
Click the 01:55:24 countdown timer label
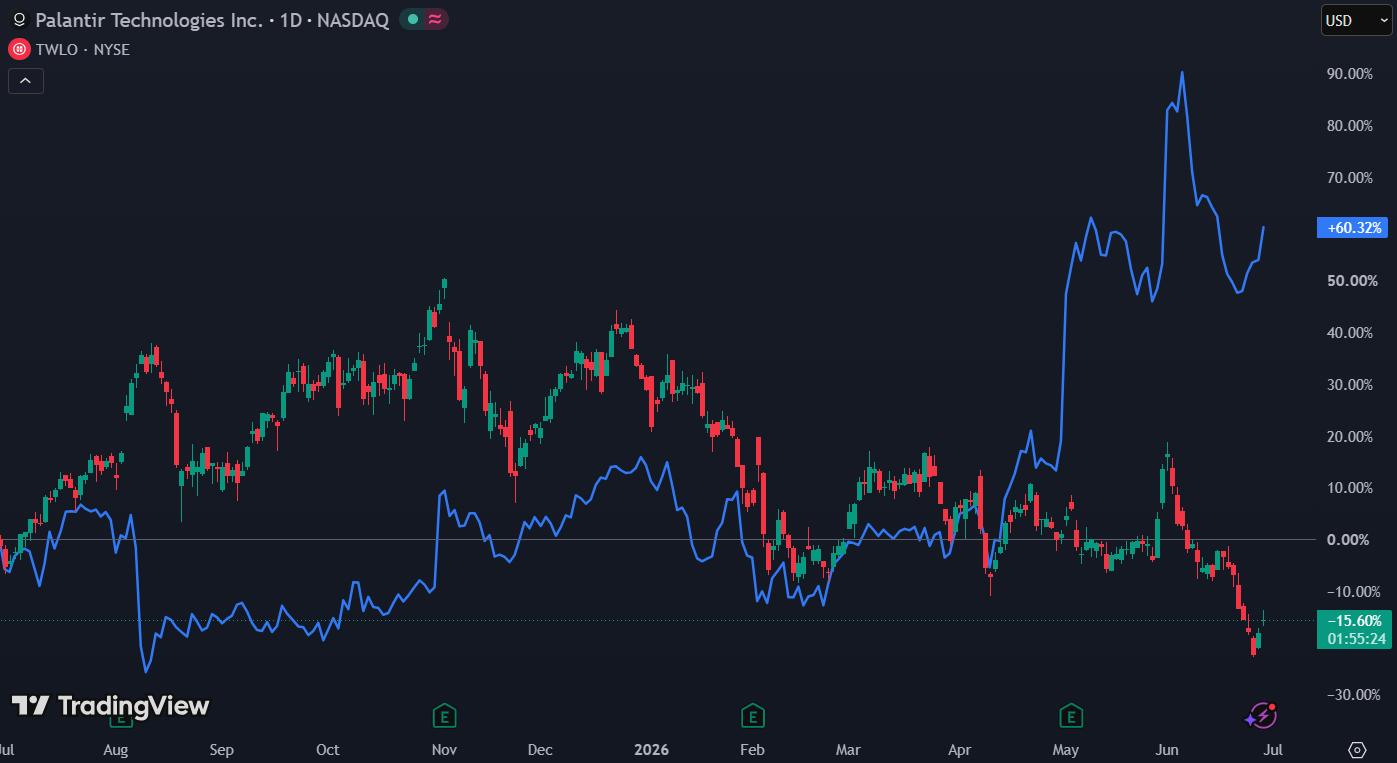(1355, 639)
